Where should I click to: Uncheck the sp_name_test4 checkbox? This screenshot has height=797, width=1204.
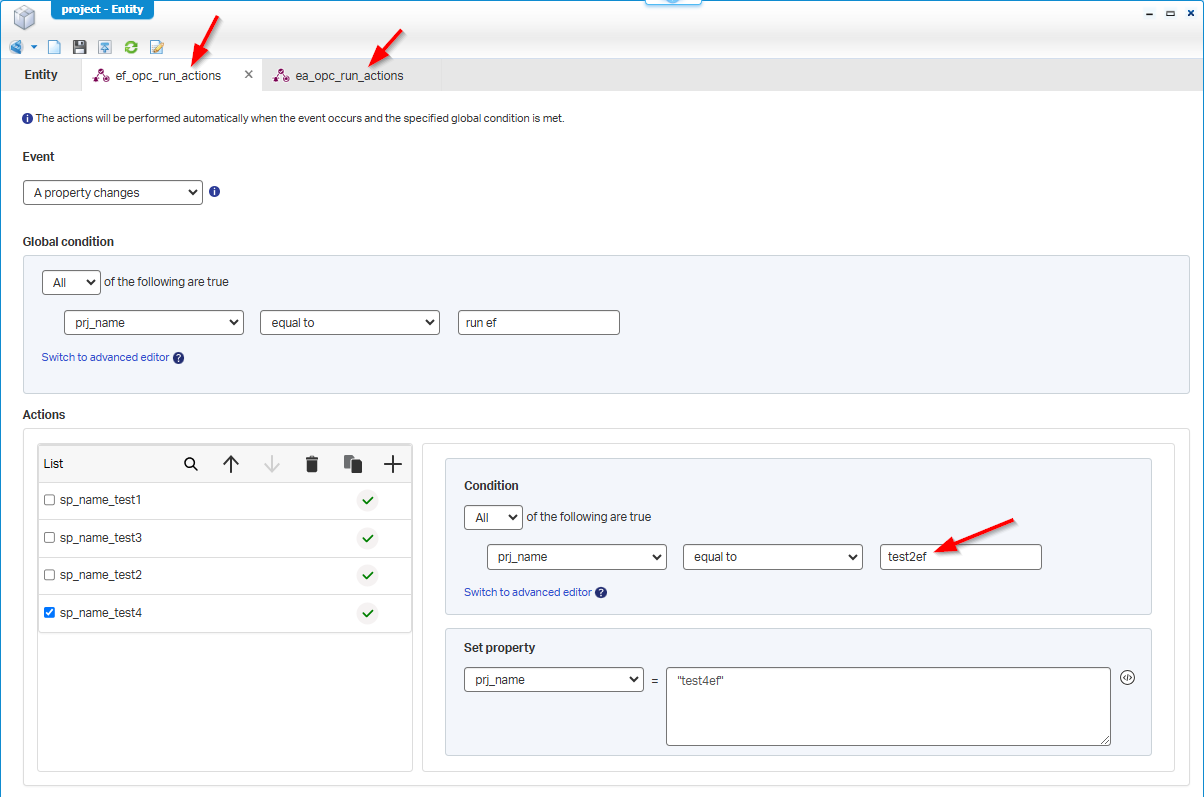click(49, 613)
